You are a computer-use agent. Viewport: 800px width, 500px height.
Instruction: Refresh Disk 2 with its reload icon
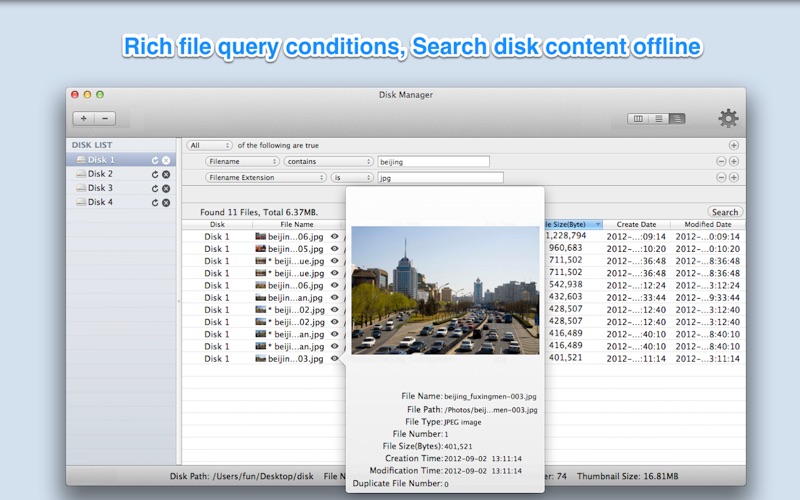click(x=155, y=174)
